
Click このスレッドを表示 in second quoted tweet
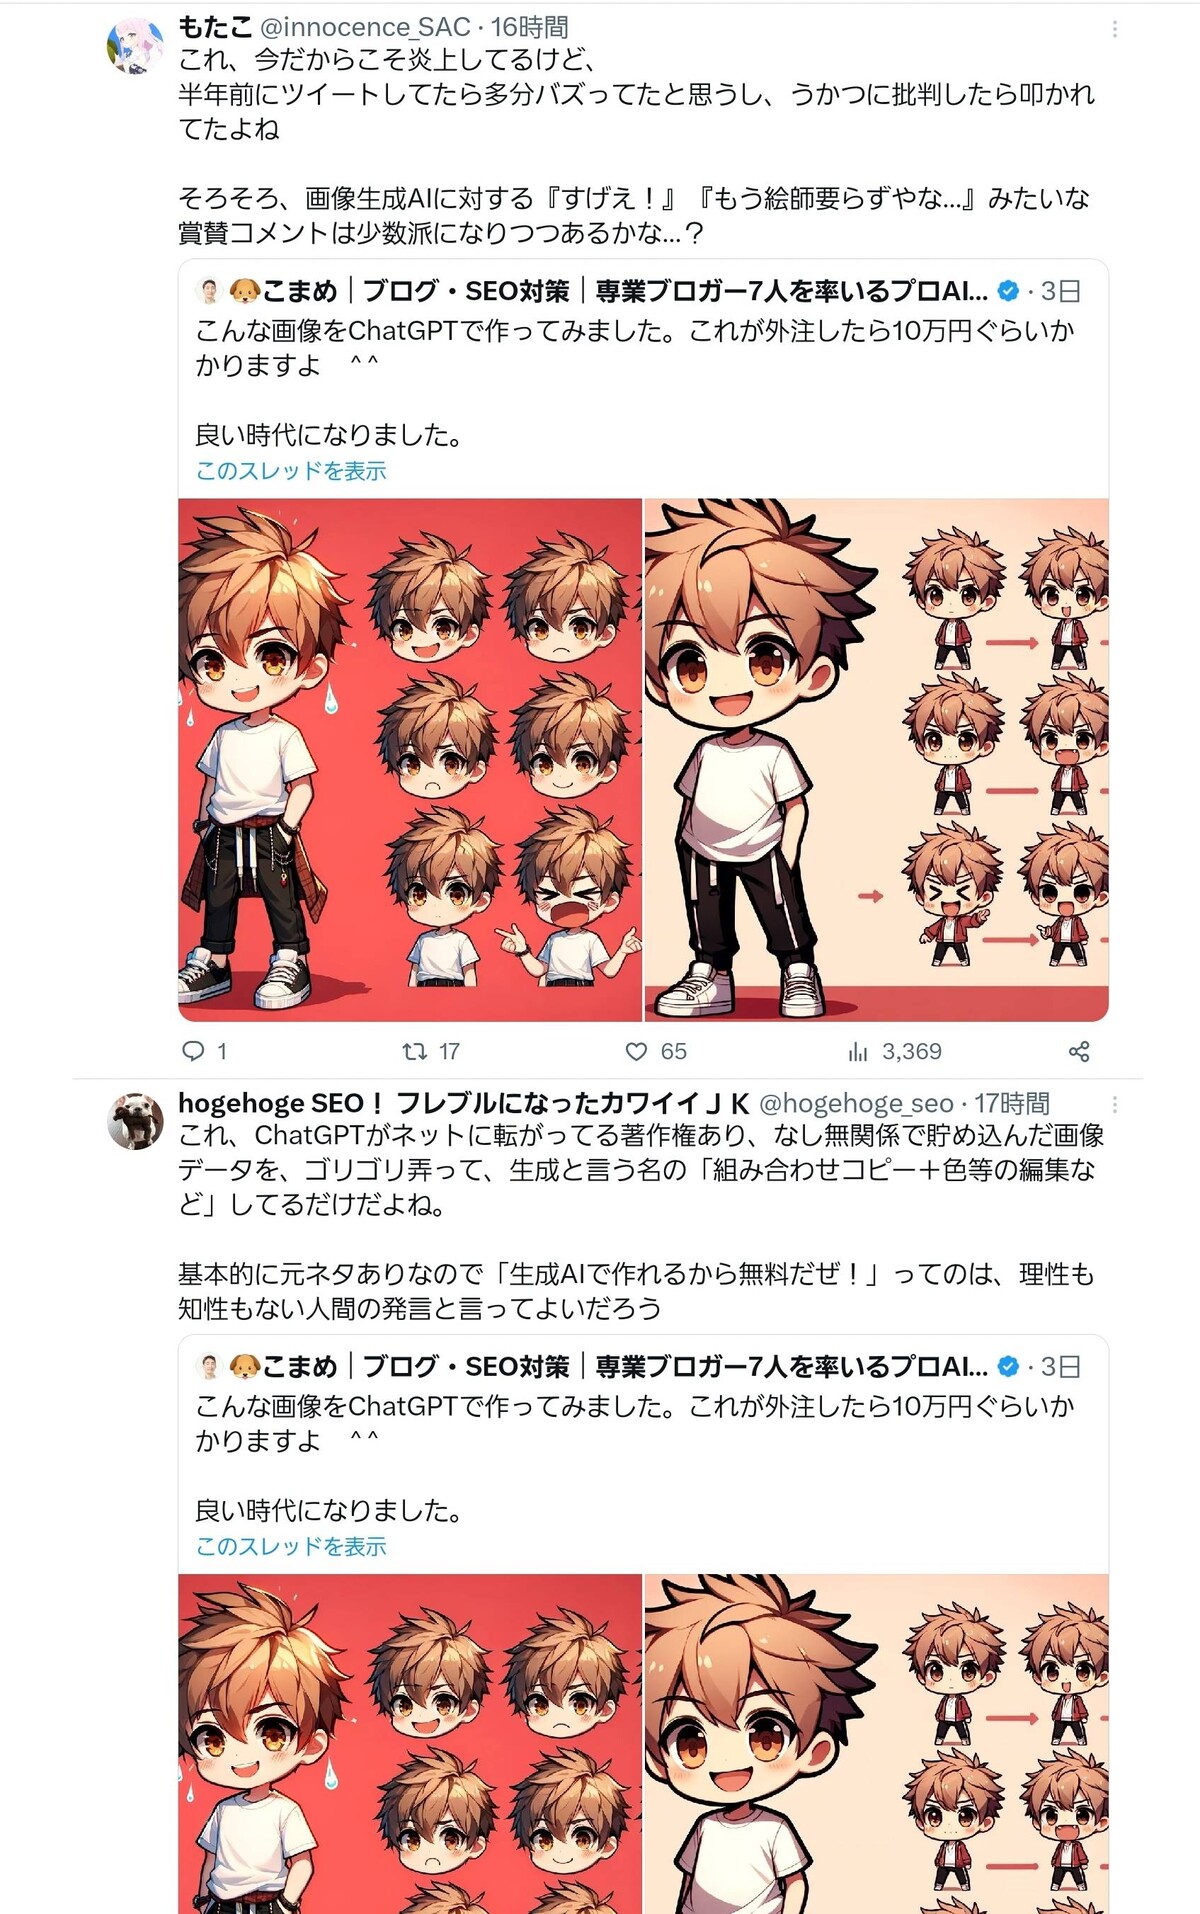click(x=291, y=1546)
